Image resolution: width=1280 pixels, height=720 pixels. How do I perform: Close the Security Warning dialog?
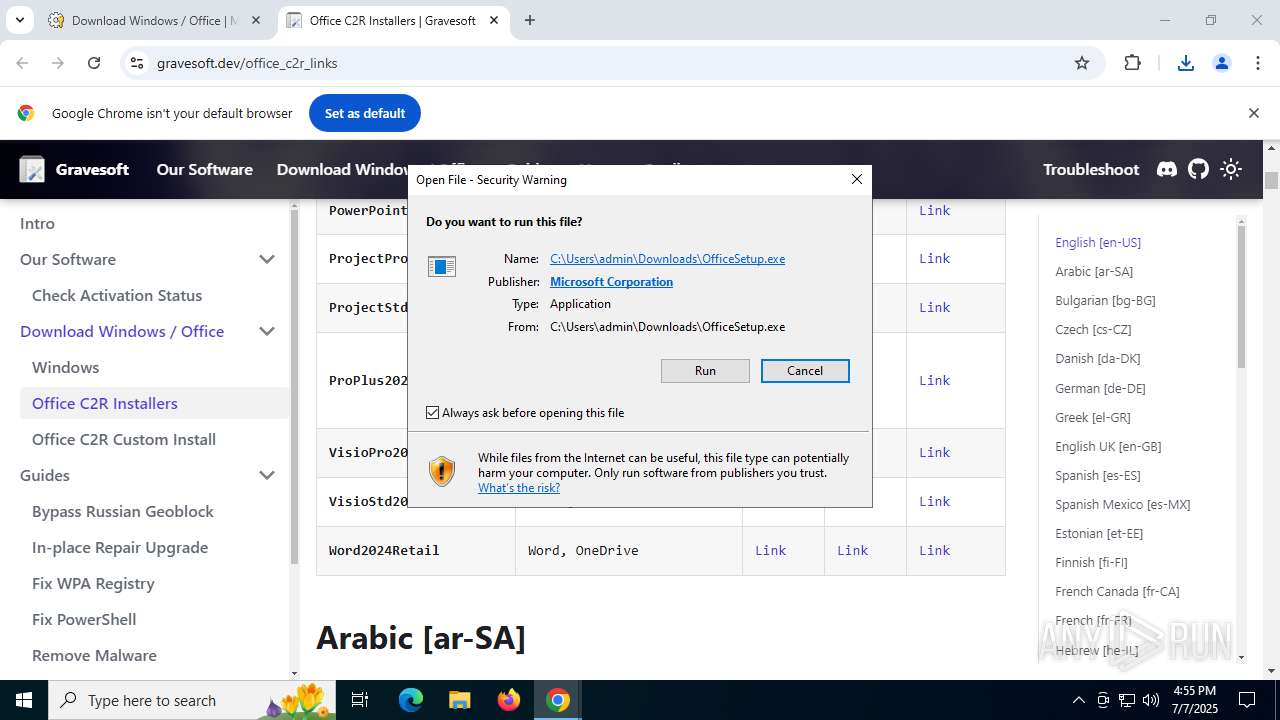click(856, 179)
